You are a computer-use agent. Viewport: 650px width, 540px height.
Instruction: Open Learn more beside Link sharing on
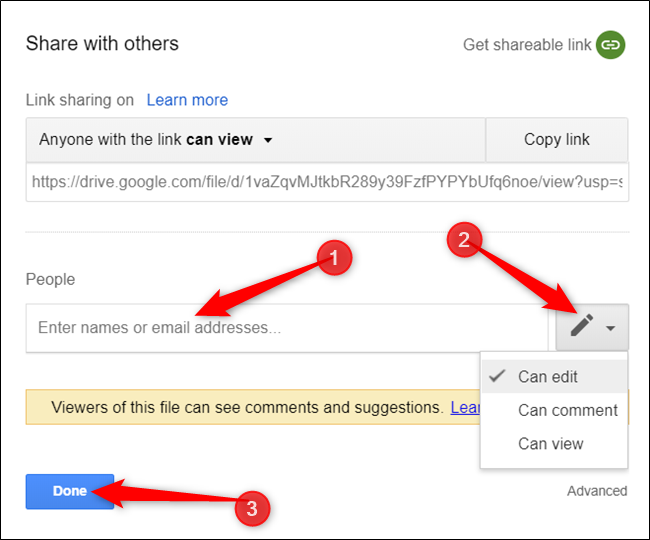187,100
